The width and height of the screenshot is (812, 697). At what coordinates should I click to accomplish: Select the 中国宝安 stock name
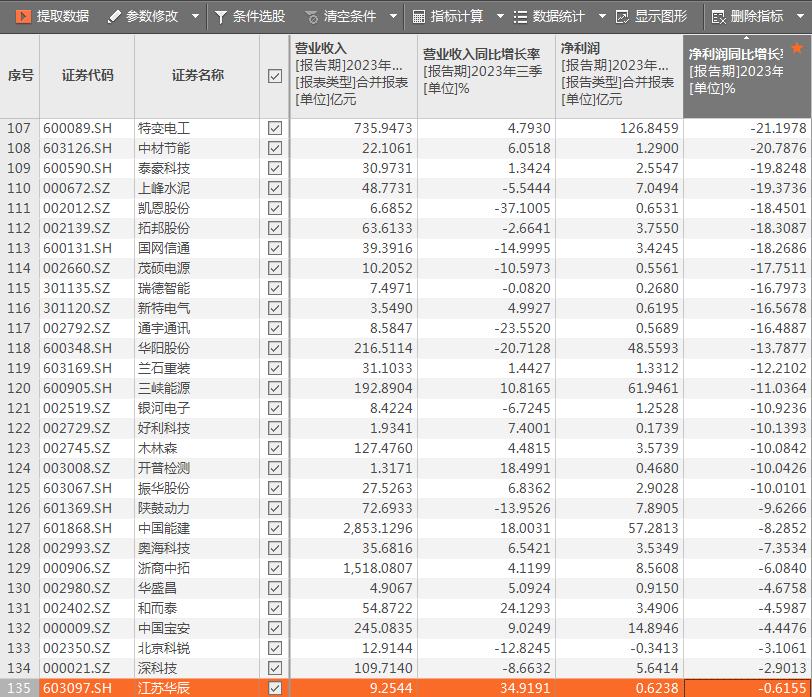164,628
